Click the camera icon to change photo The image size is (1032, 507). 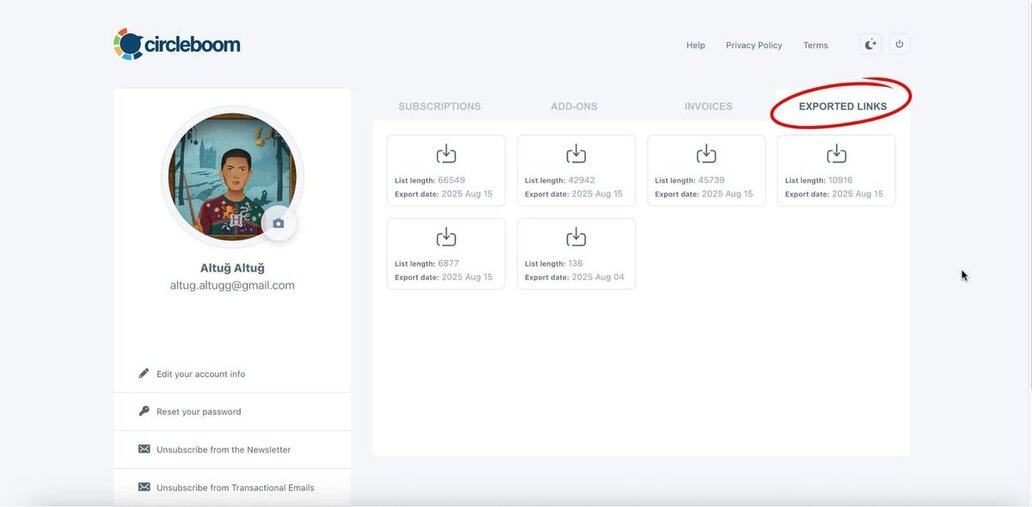[x=278, y=224]
